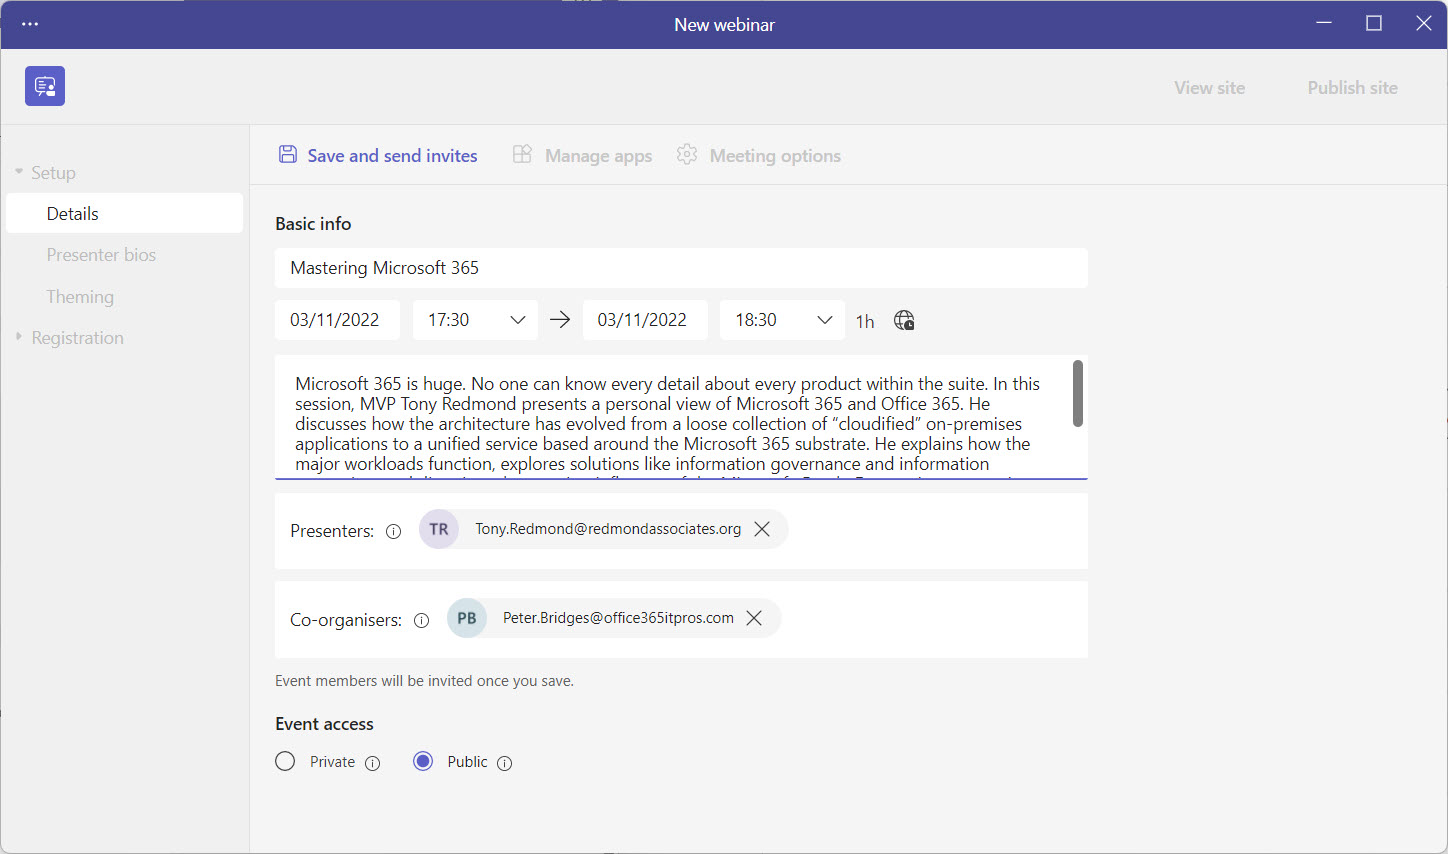
Task: Open the Presenter bios section
Action: click(x=101, y=254)
